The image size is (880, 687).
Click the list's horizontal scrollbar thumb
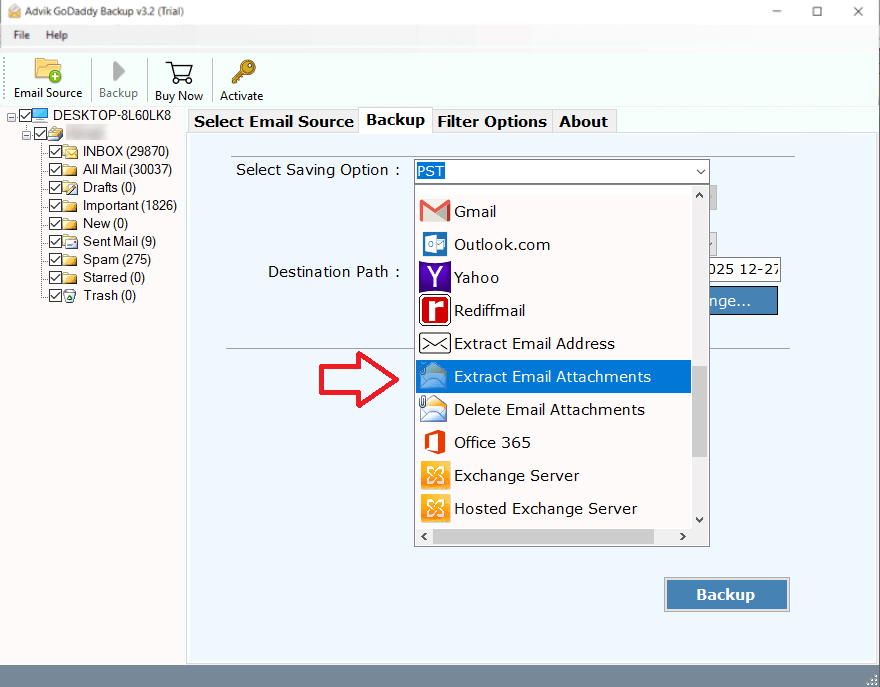[x=543, y=537]
